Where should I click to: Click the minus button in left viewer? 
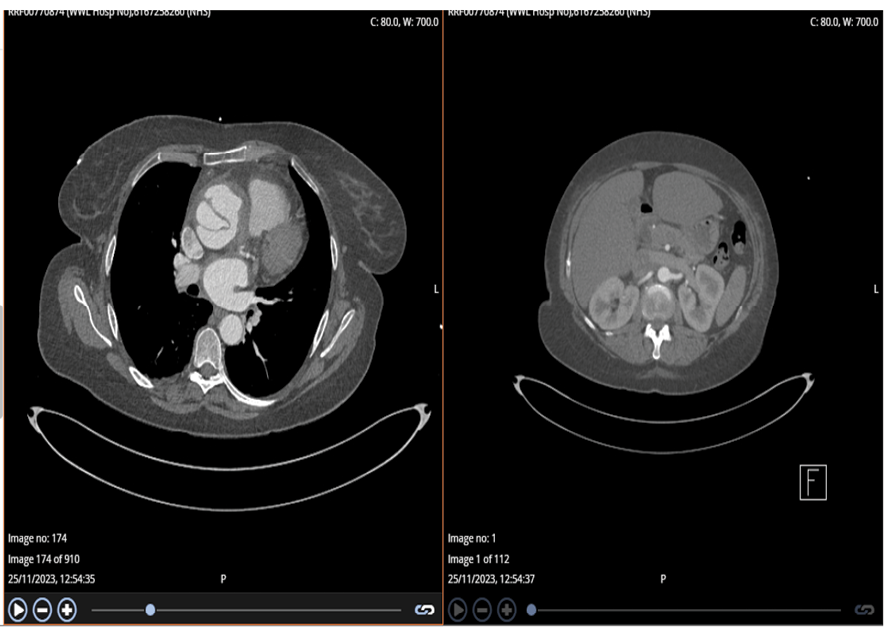[42, 609]
